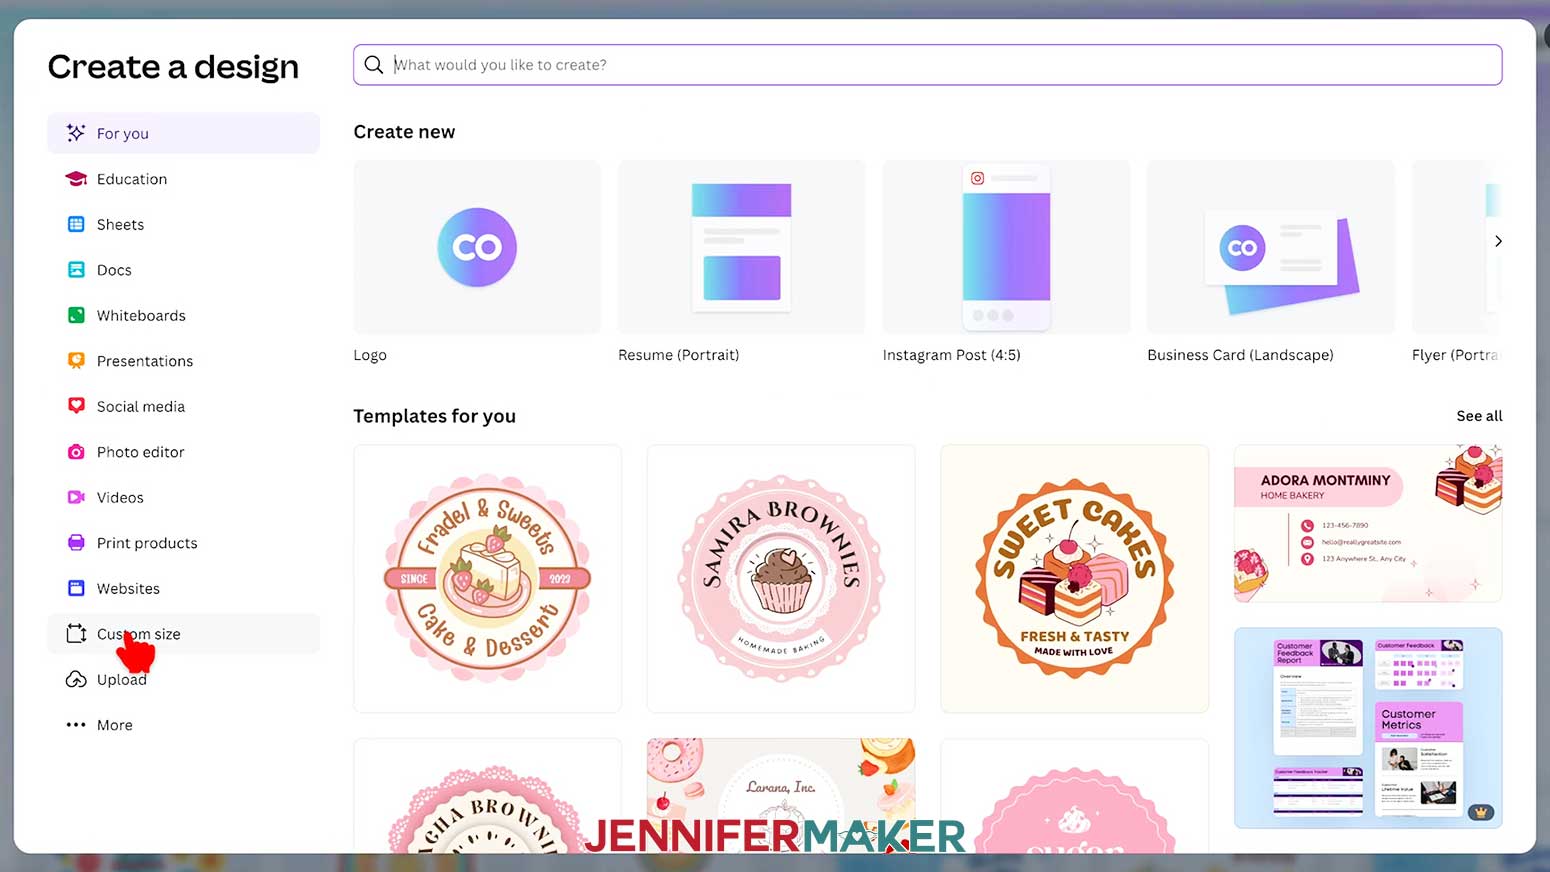Create a new Resume (Portrait) design
The width and height of the screenshot is (1550, 872).
click(741, 247)
